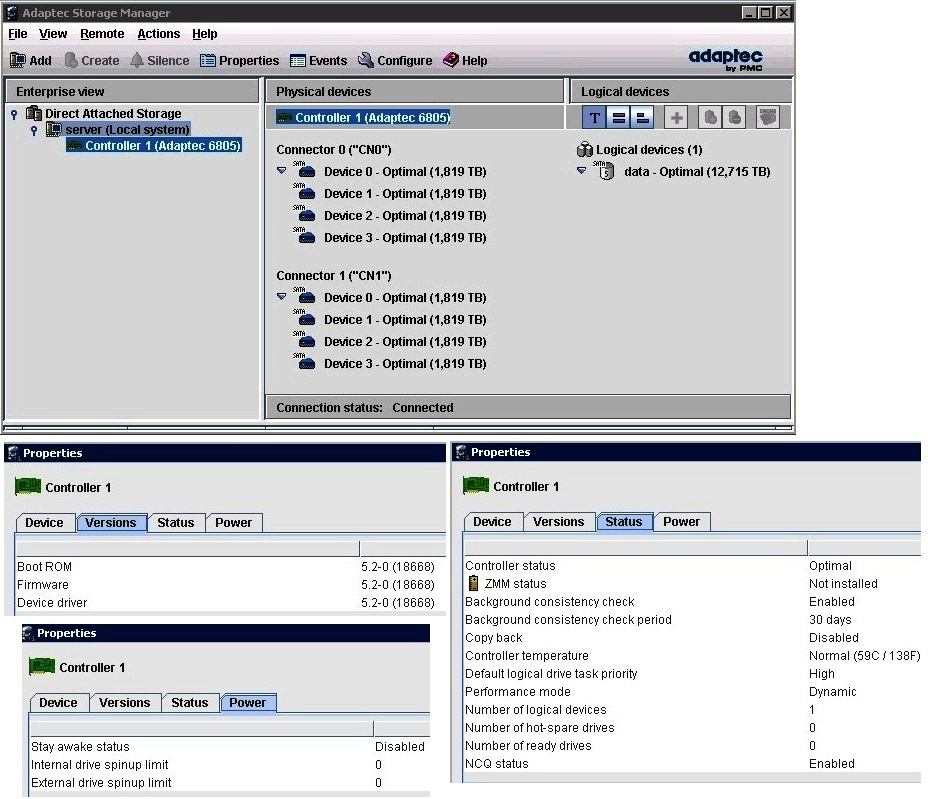Viewport: 928px width, 799px height.
Task: Open the Events toolbar button
Action: 318,60
